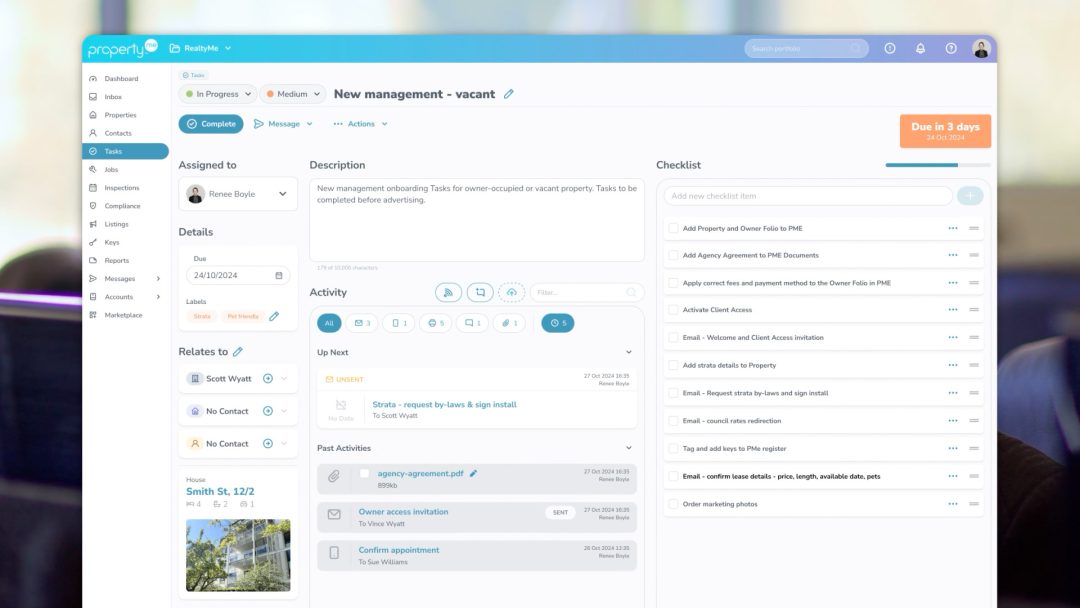Tick the Add Property and Owner Folio checkbox

coord(673,229)
